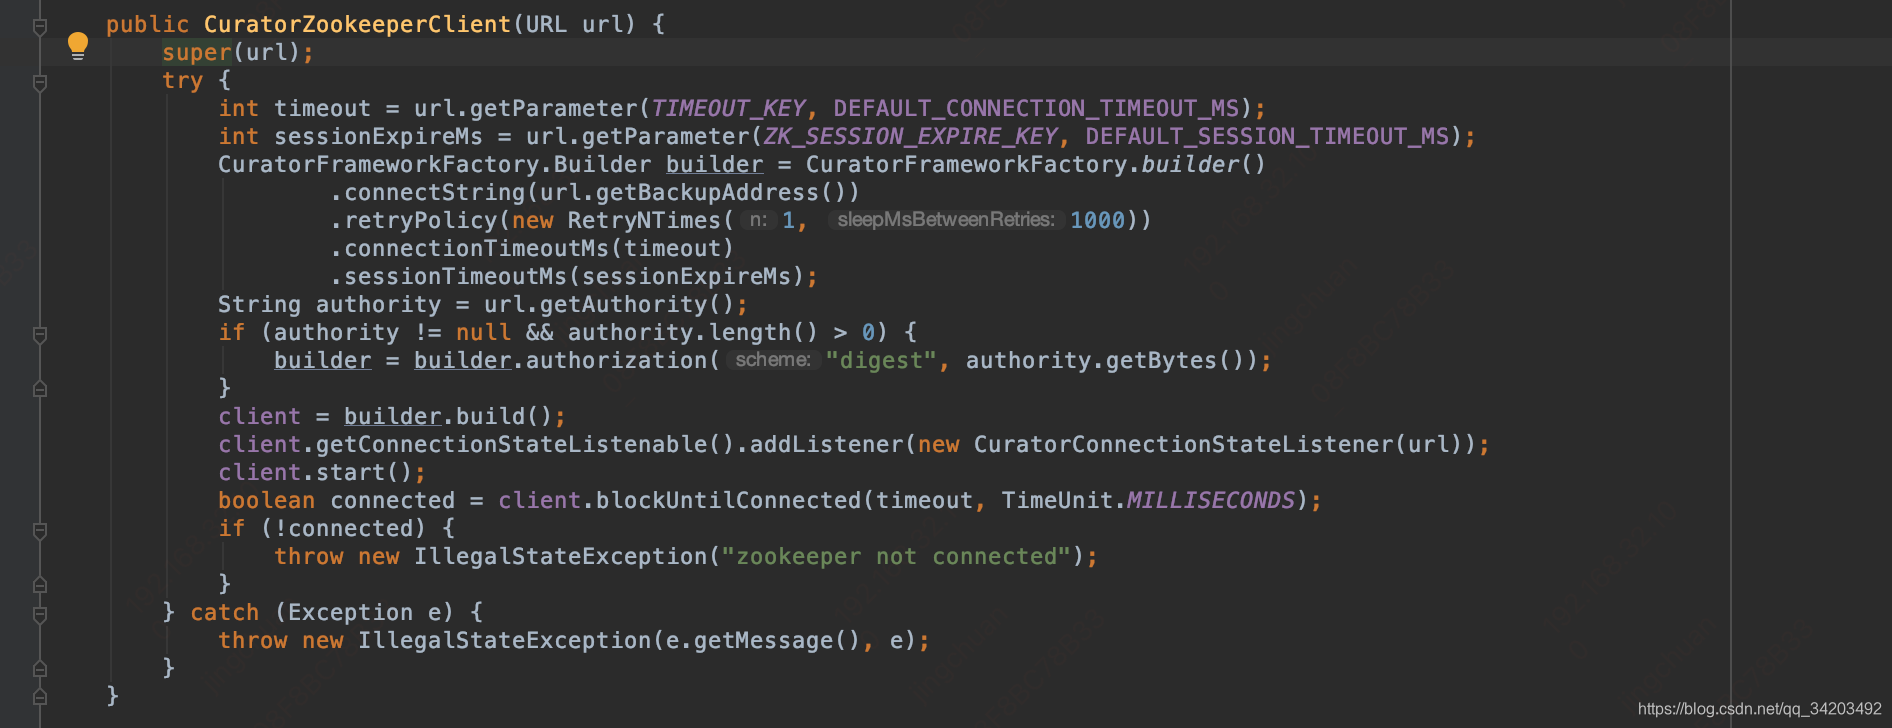Click the 'getBackupAddress' method

(707, 192)
